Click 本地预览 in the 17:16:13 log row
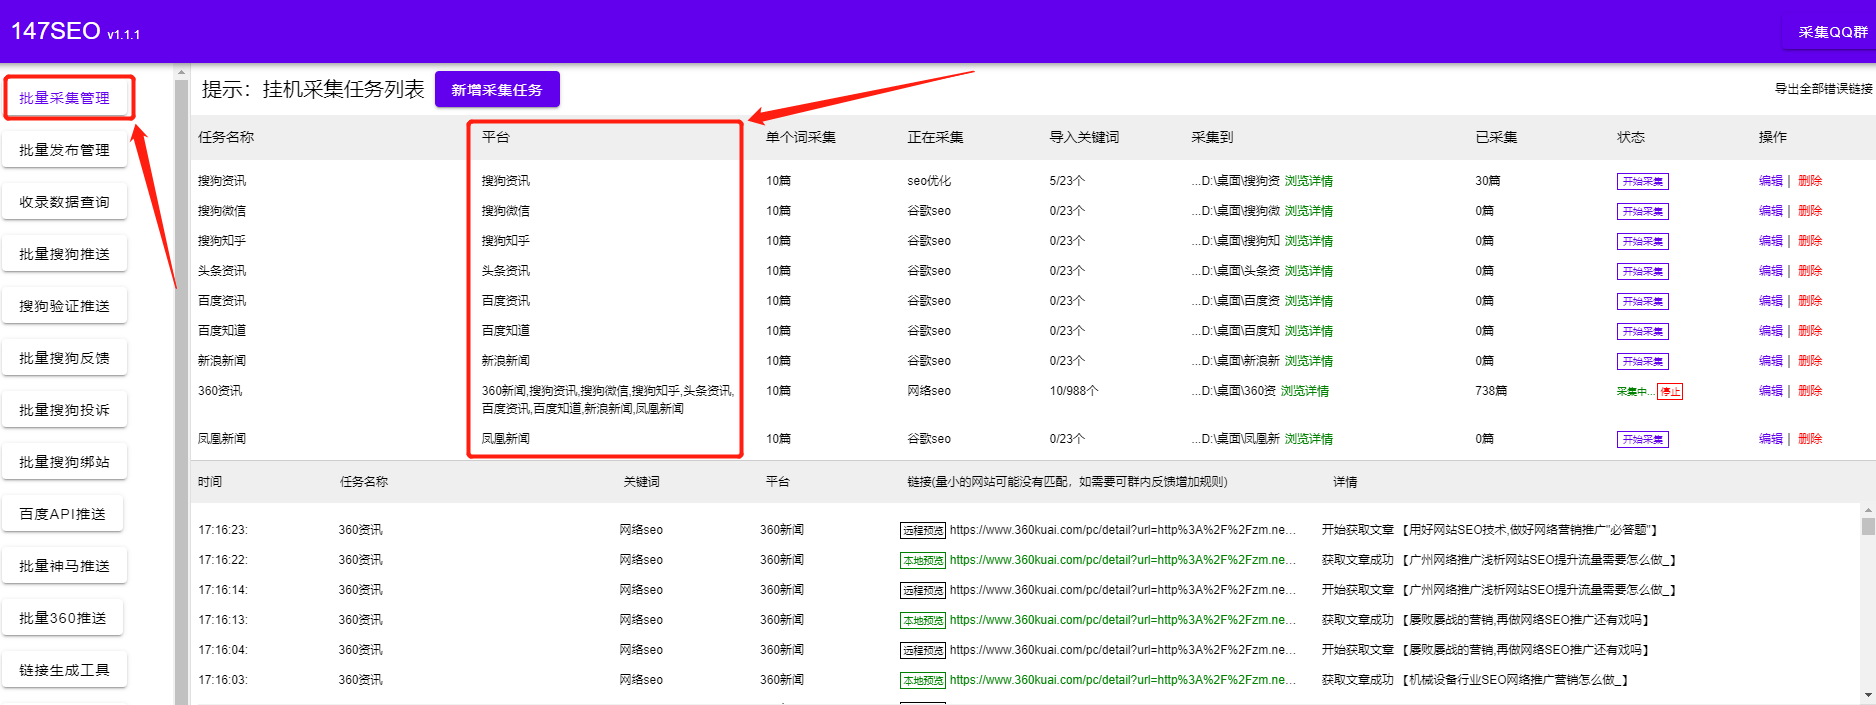 tap(922, 621)
